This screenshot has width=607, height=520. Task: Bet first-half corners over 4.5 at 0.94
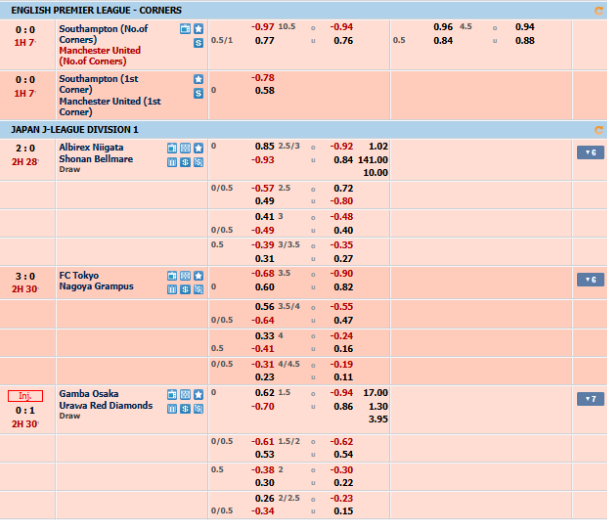[525, 27]
